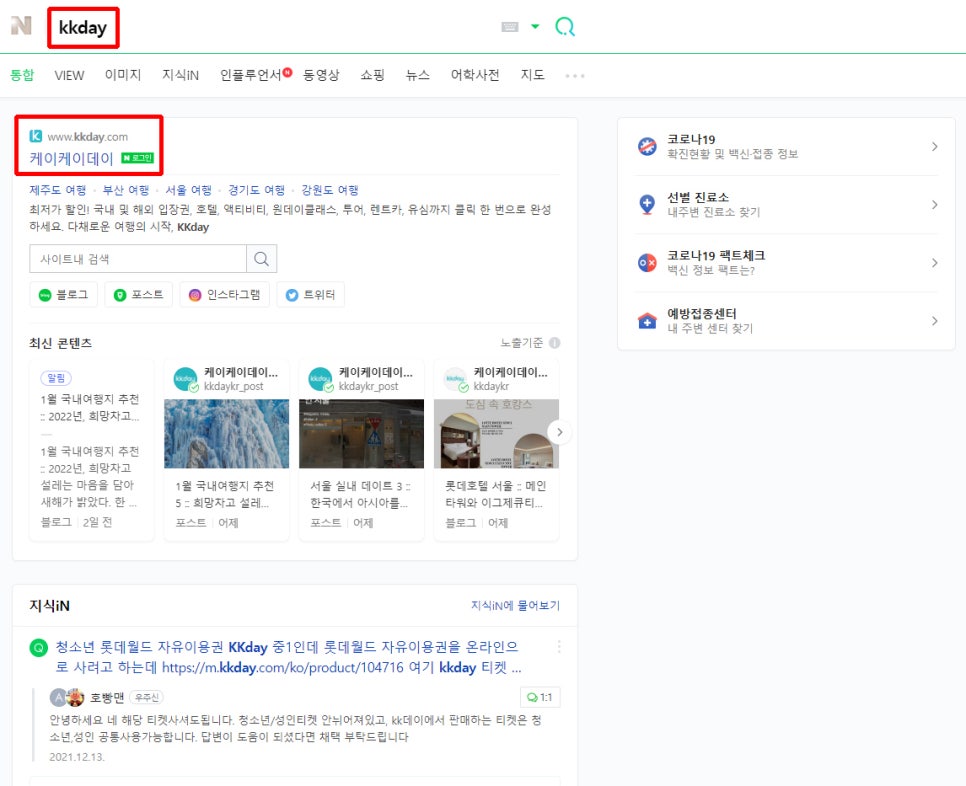Open the 부산 여행 link
Screen dimensions: 966x786
pos(126,190)
